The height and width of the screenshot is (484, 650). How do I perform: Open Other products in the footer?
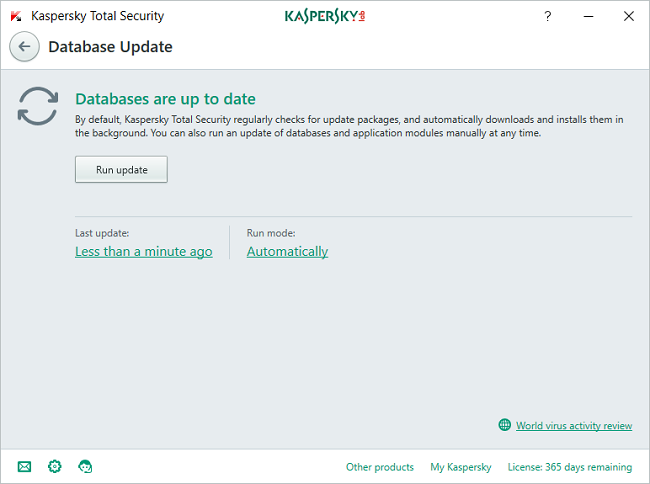pos(379,467)
